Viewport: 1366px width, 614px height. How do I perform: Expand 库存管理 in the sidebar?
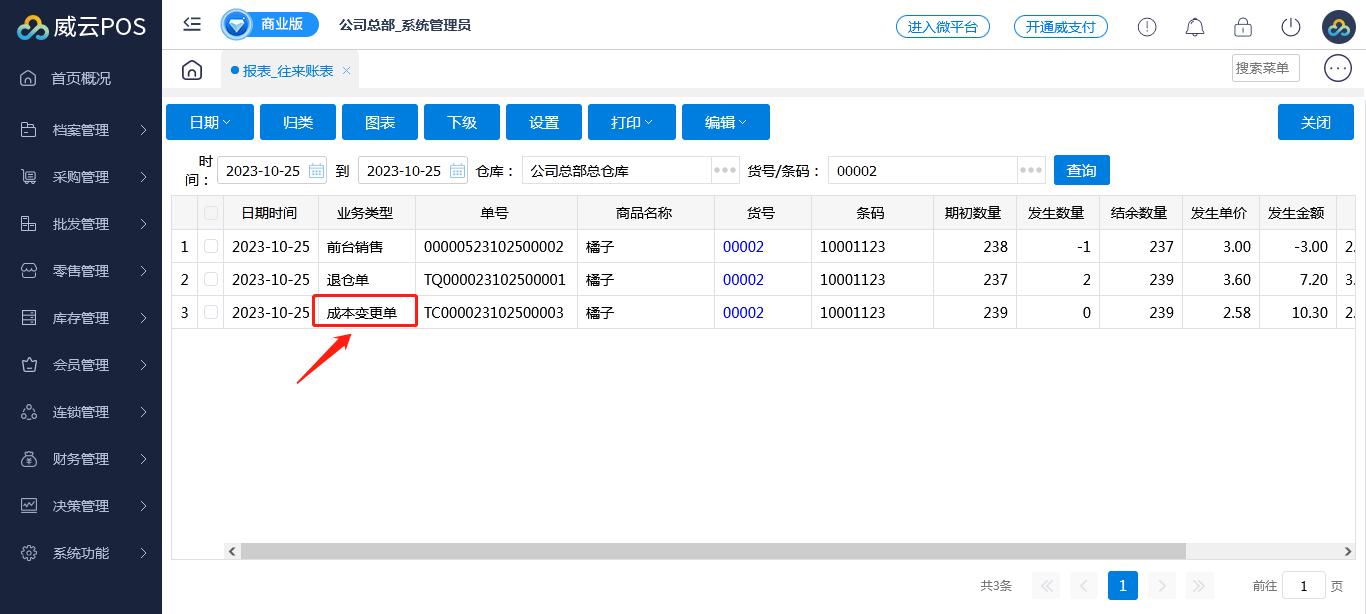click(81, 318)
